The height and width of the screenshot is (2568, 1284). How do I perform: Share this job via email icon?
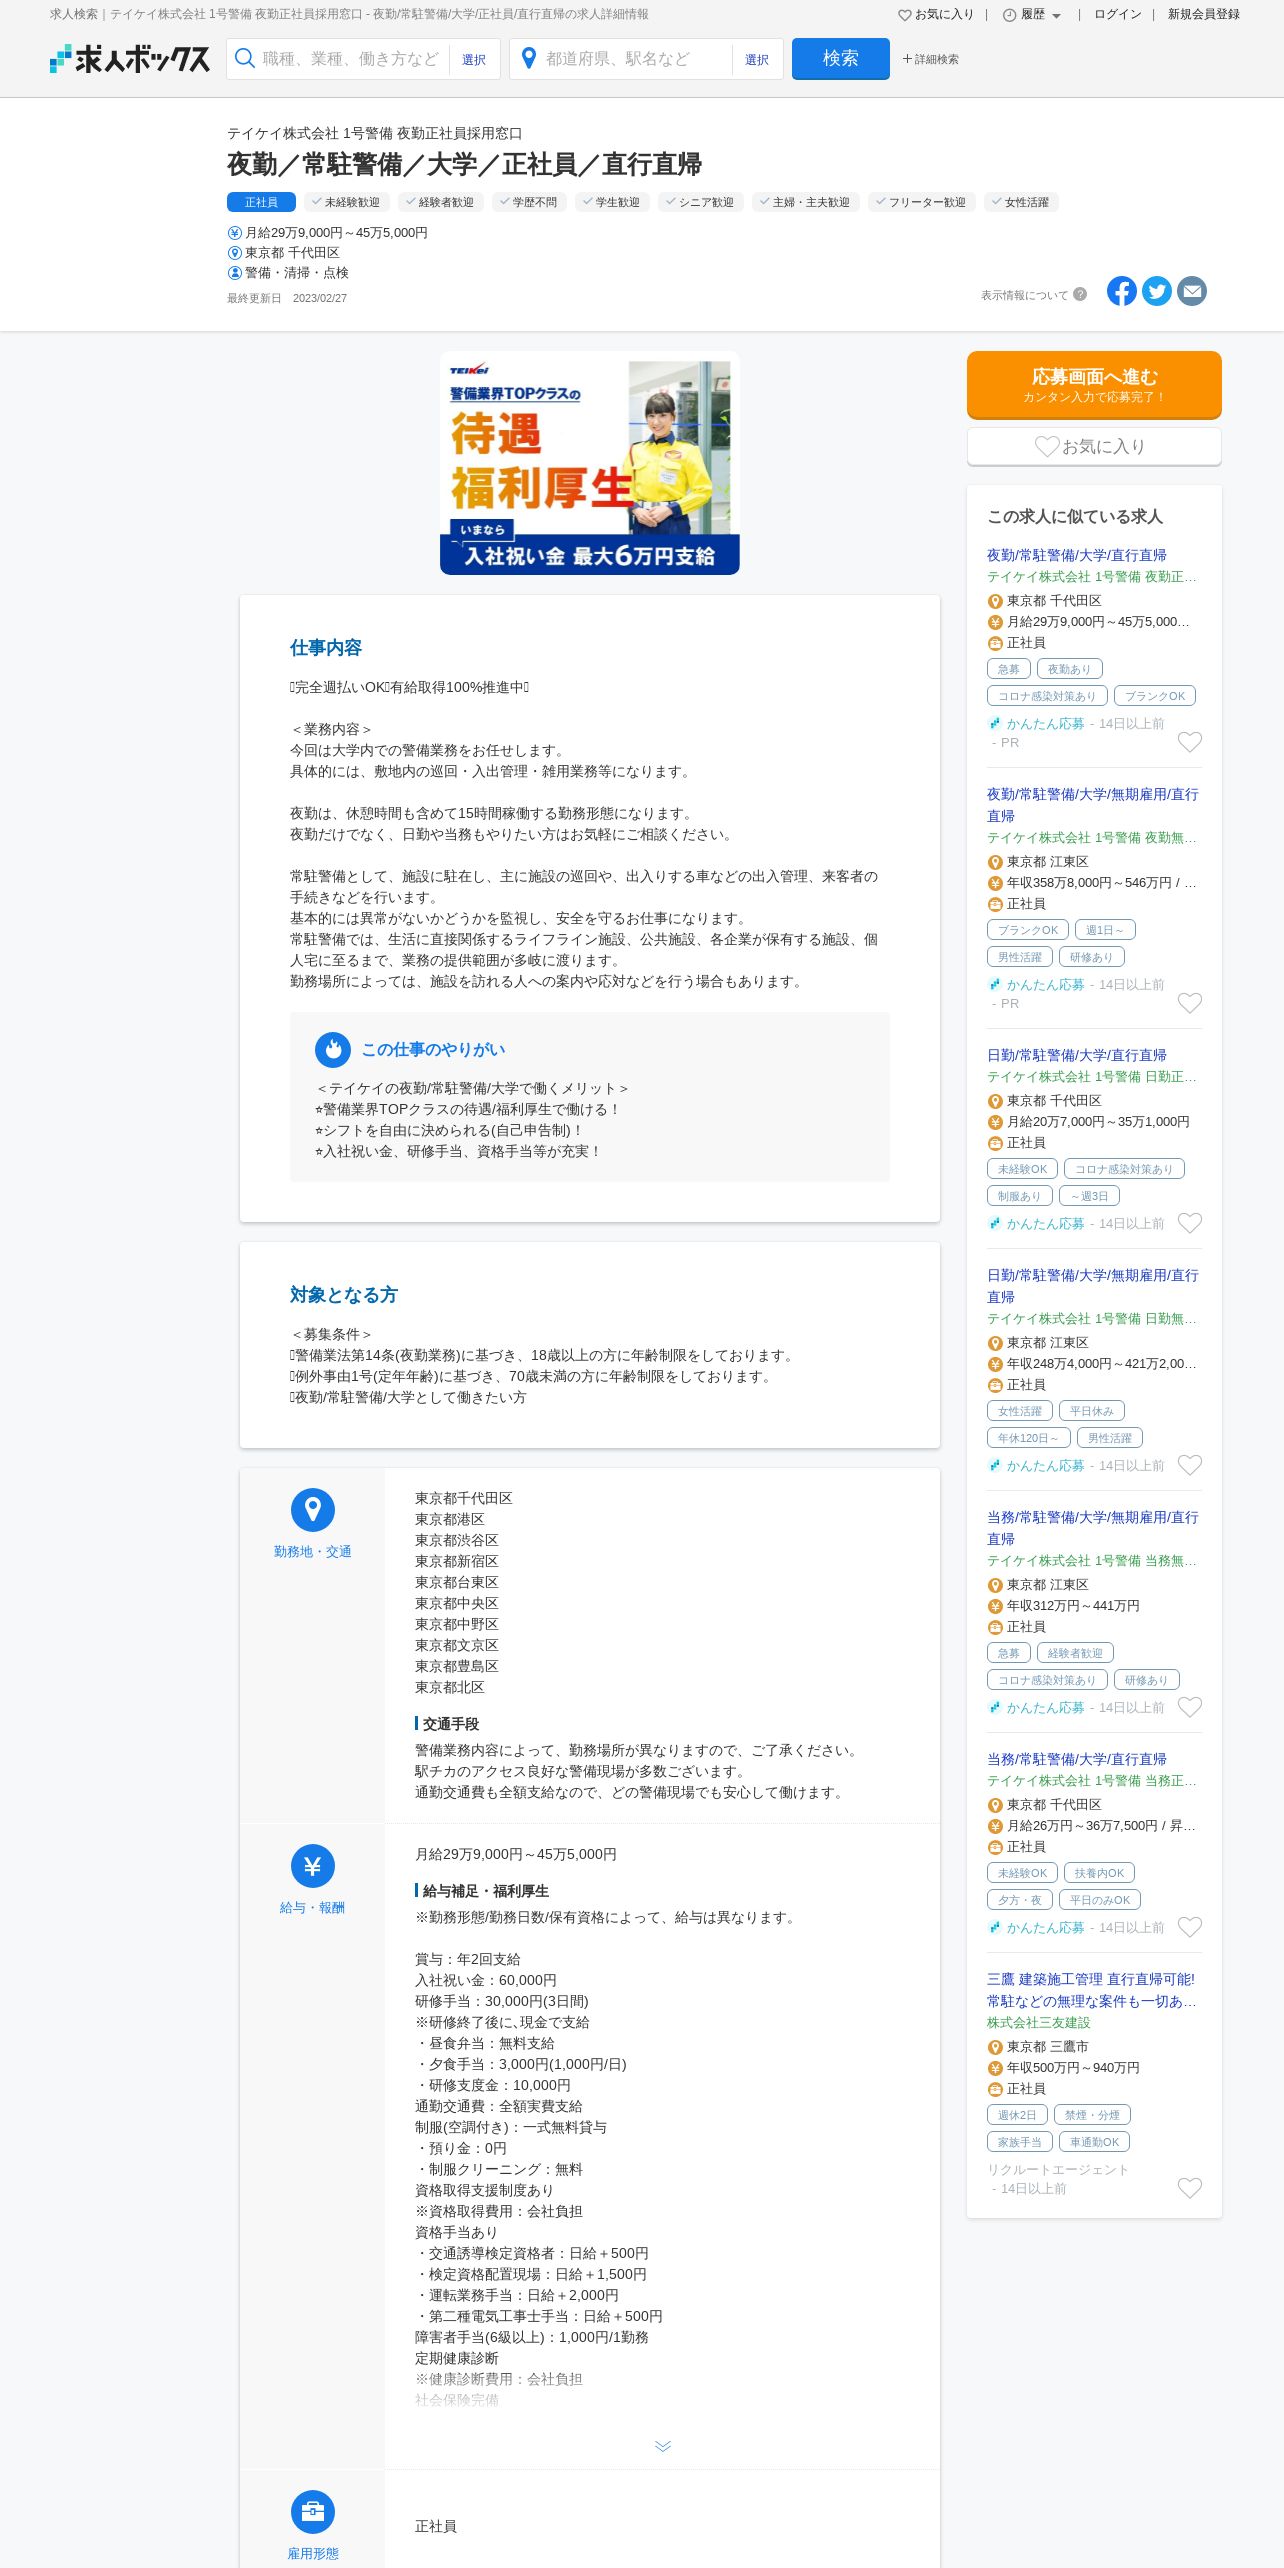(x=1192, y=291)
